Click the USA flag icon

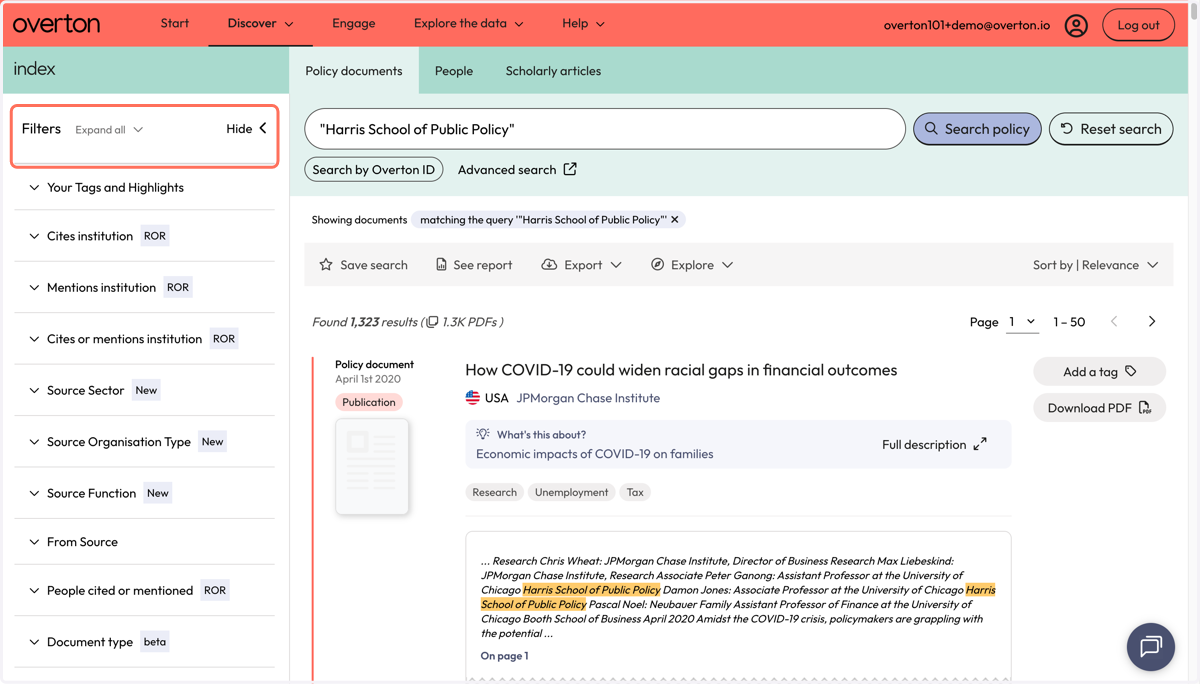click(473, 398)
